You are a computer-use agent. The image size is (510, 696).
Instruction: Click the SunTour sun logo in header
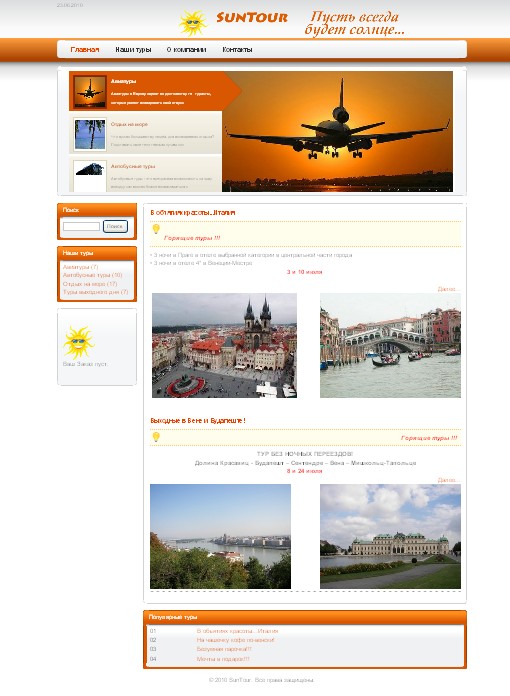point(192,23)
